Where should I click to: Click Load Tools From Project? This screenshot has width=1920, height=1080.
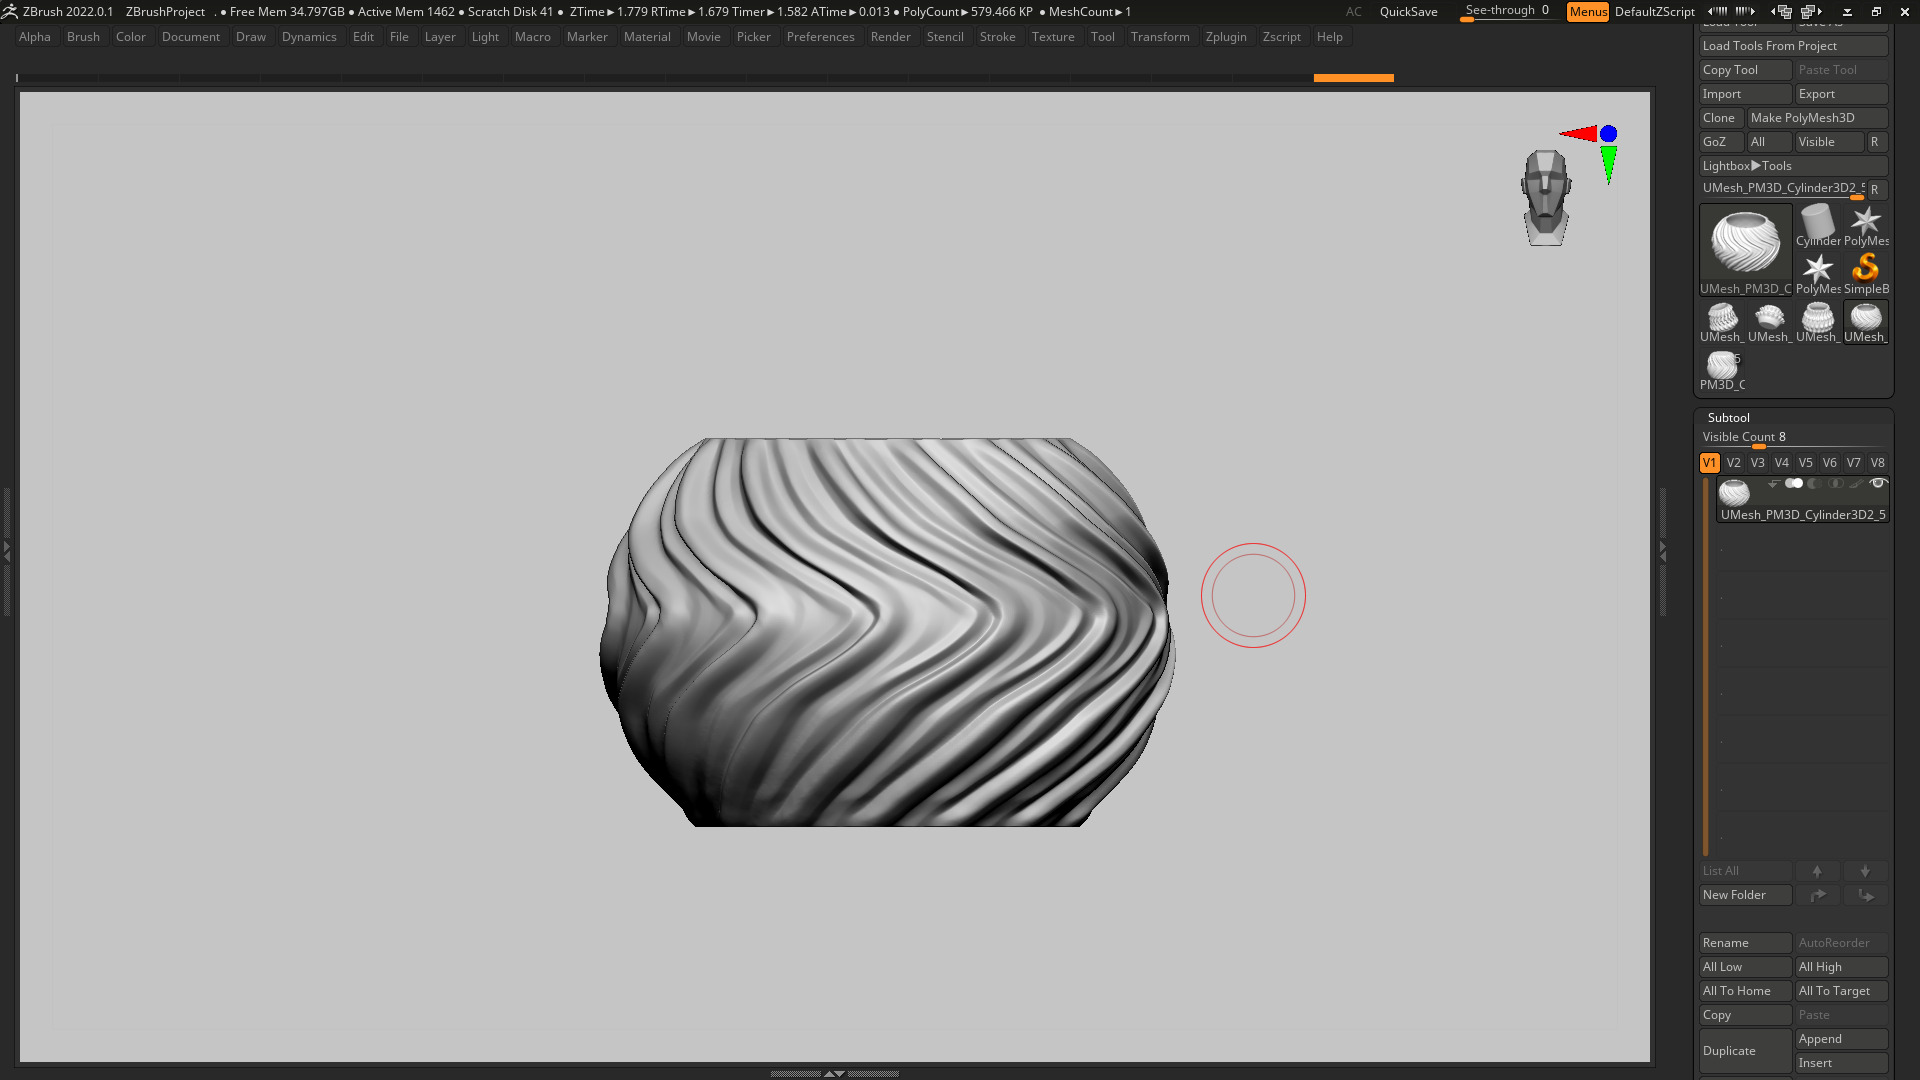(1793, 46)
